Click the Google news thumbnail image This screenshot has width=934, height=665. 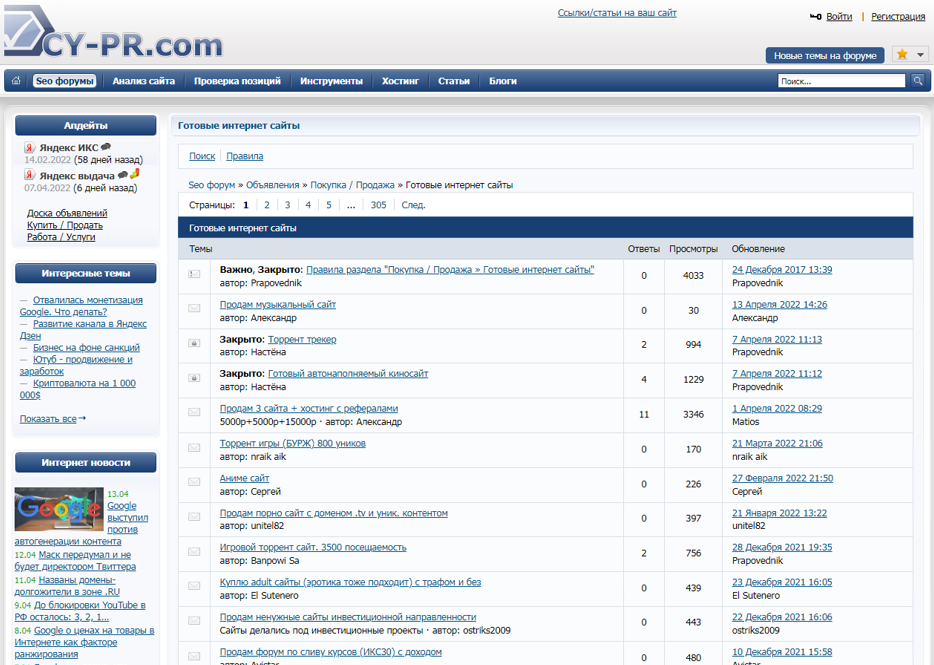point(59,509)
